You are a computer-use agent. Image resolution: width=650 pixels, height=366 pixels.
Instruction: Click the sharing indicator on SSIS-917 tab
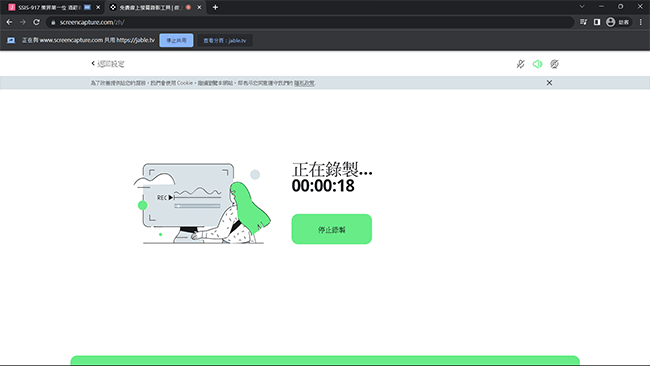click(87, 7)
